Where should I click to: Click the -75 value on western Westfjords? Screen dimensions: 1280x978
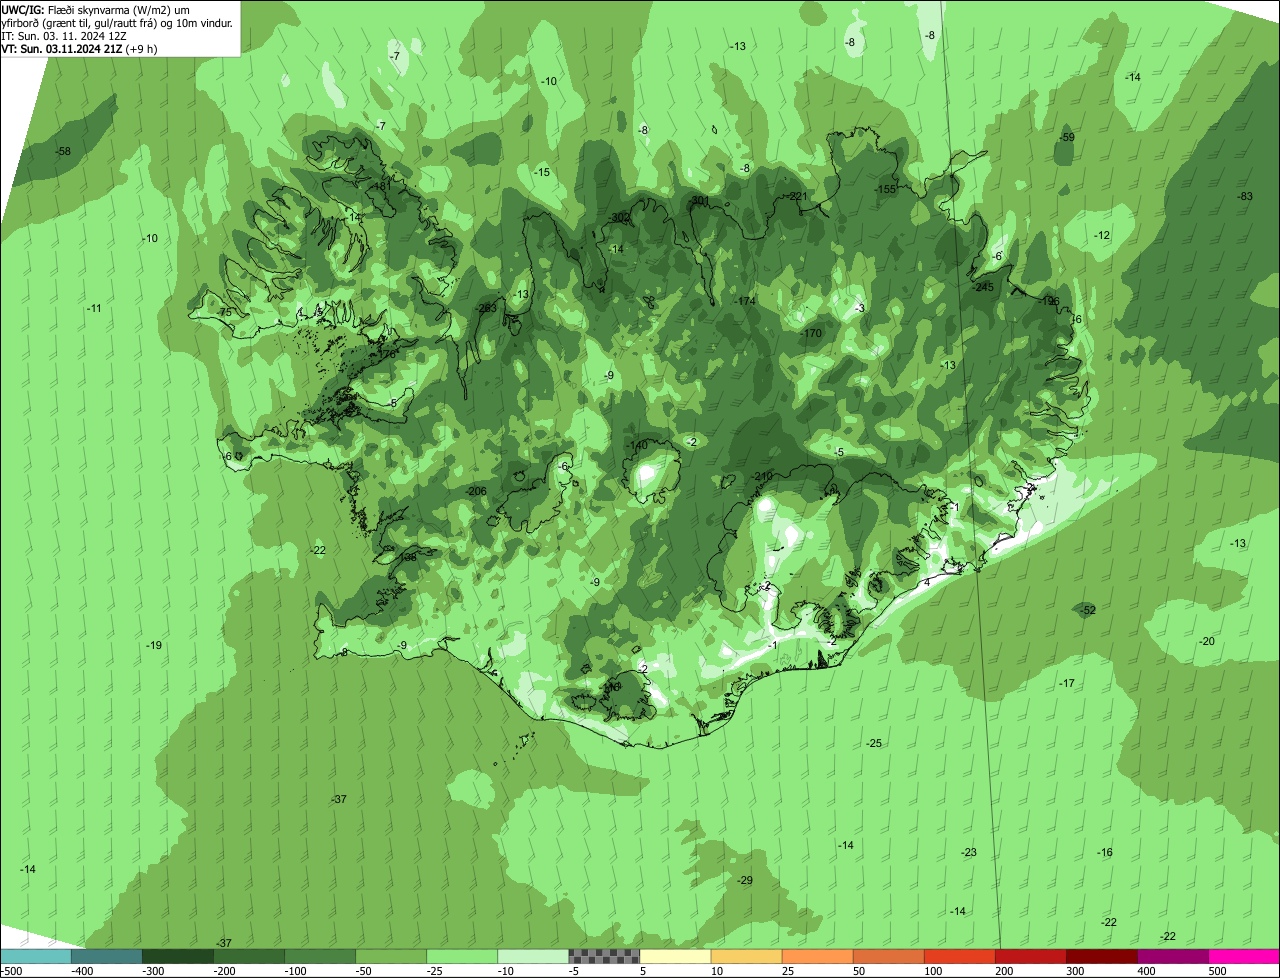coord(224,312)
